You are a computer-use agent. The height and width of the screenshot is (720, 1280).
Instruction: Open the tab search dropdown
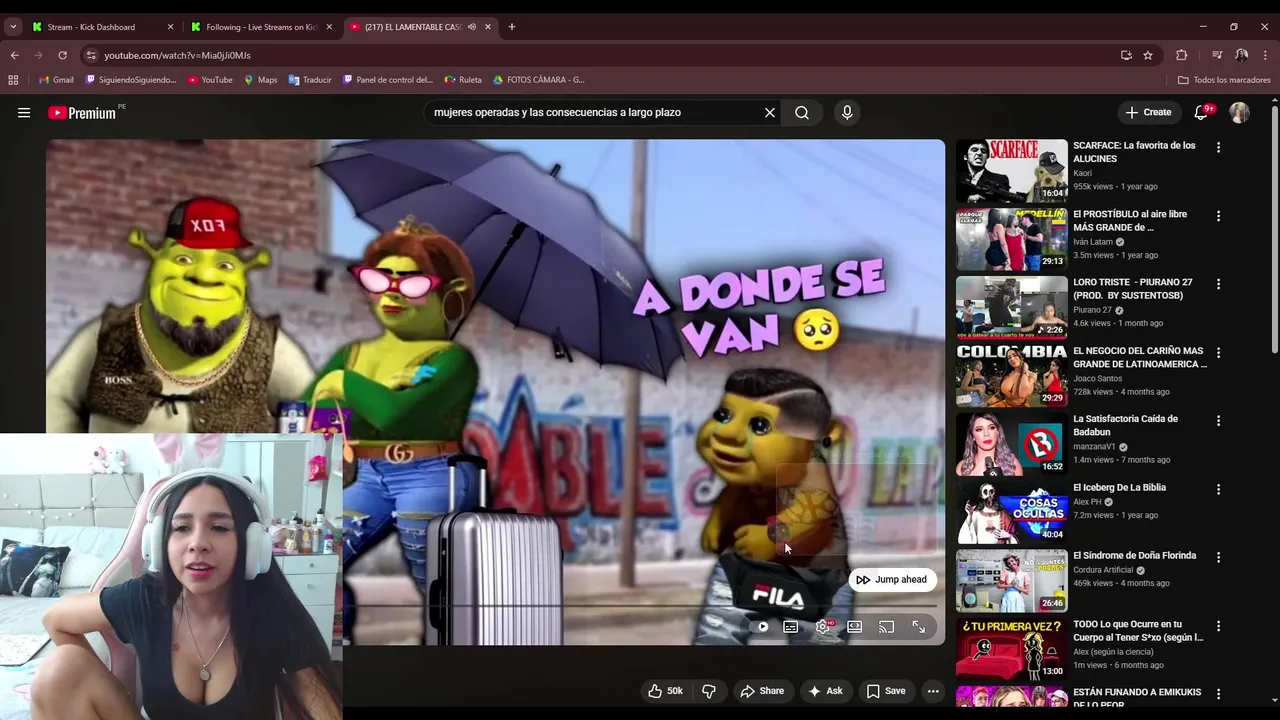(13, 27)
